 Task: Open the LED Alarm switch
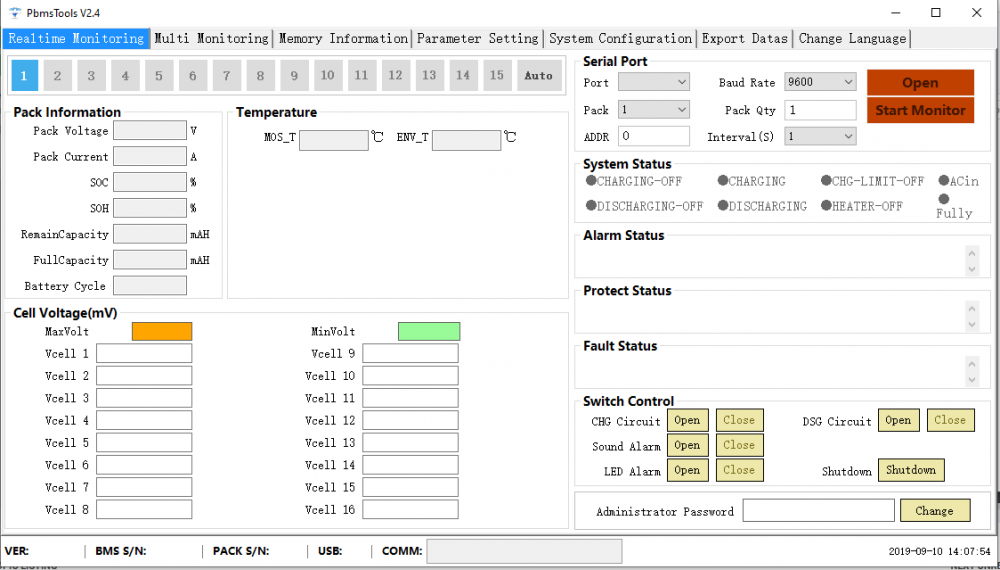(688, 470)
